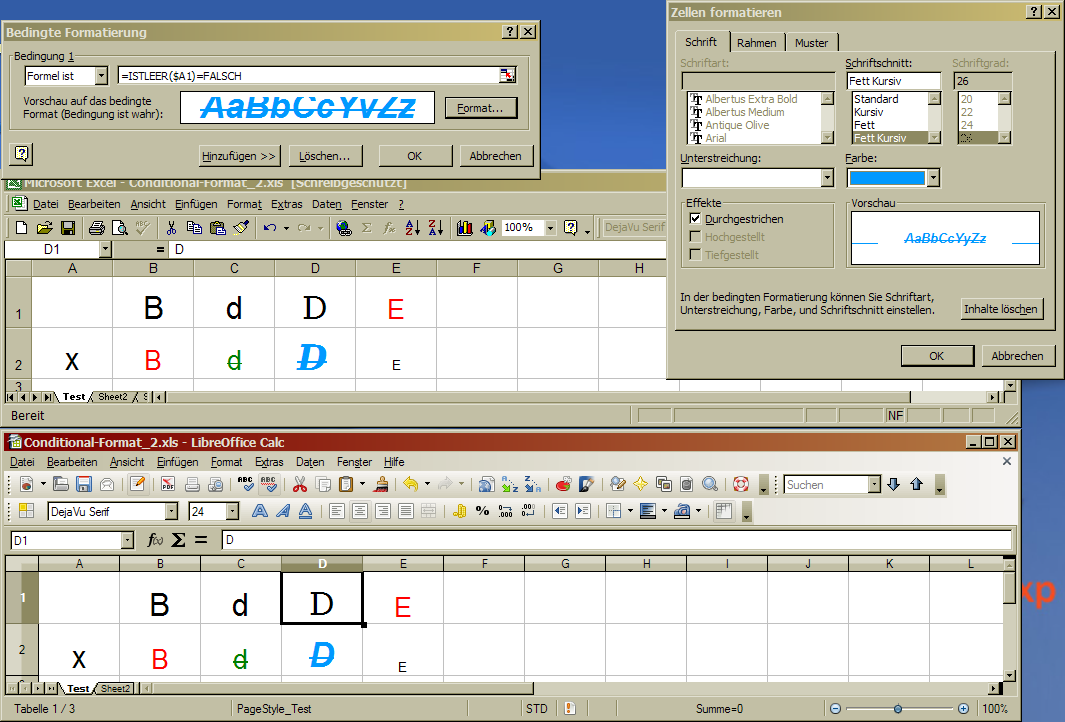Click the Save icon in LibreOffice toolbar
Image resolution: width=1065 pixels, height=722 pixels.
(84, 485)
